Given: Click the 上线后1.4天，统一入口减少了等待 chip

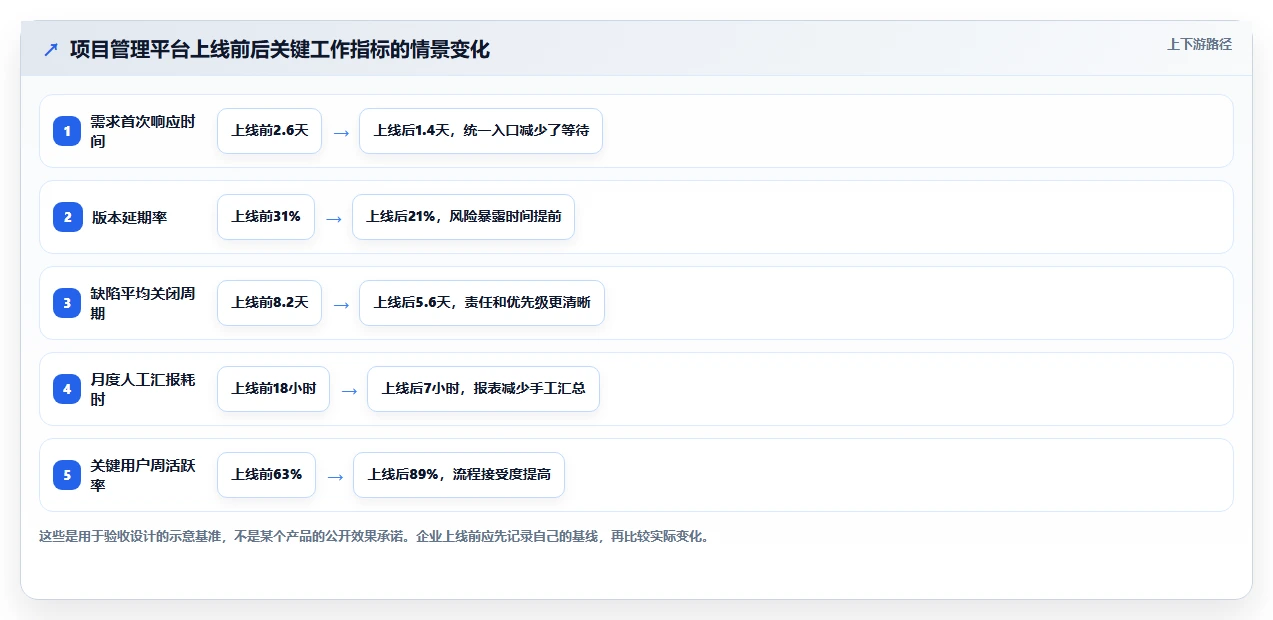Looking at the screenshot, I should tap(481, 131).
